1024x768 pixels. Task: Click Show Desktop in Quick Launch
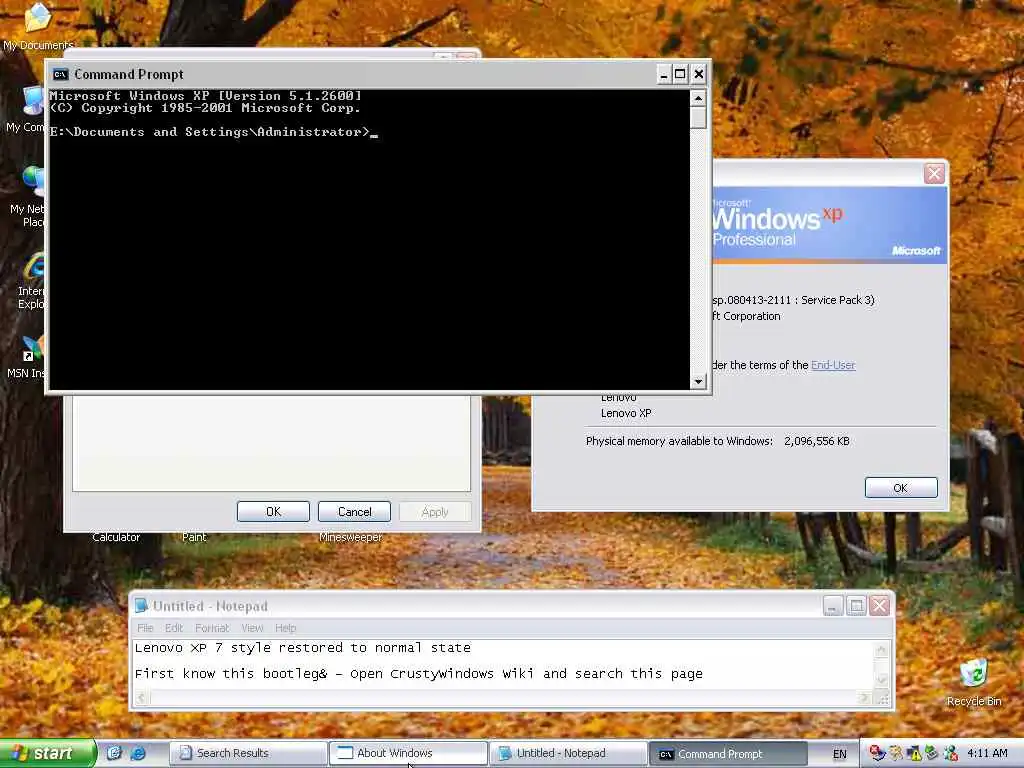(x=114, y=753)
